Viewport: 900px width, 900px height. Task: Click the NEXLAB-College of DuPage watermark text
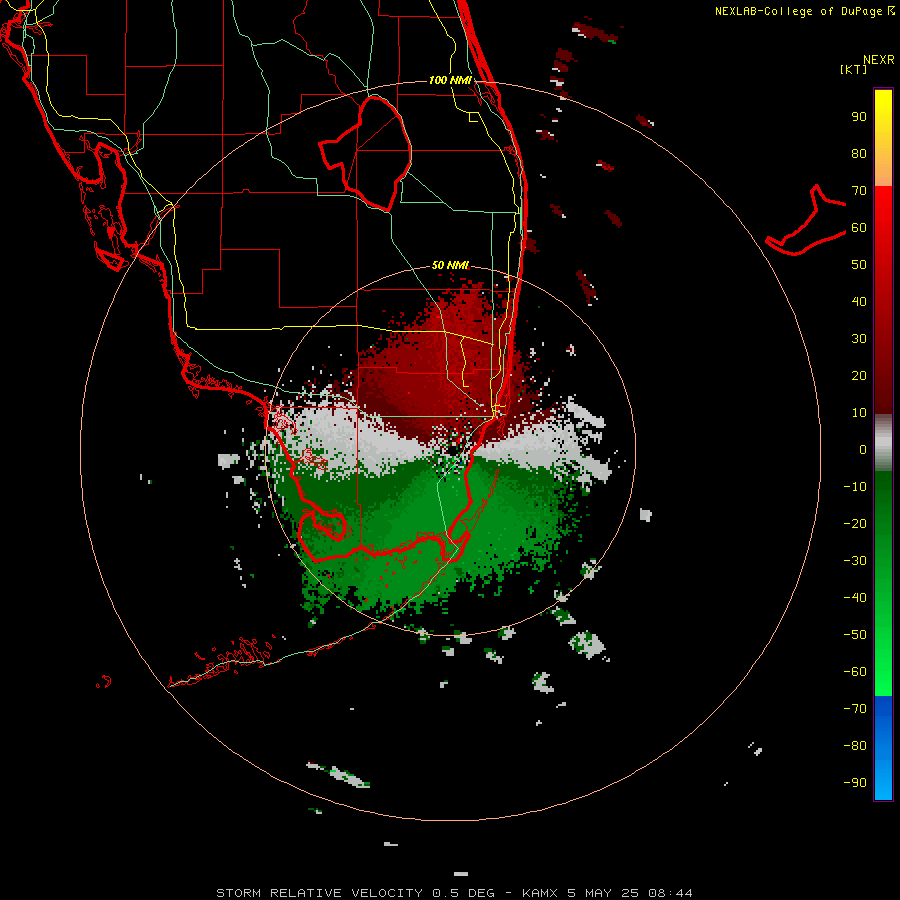(804, 11)
